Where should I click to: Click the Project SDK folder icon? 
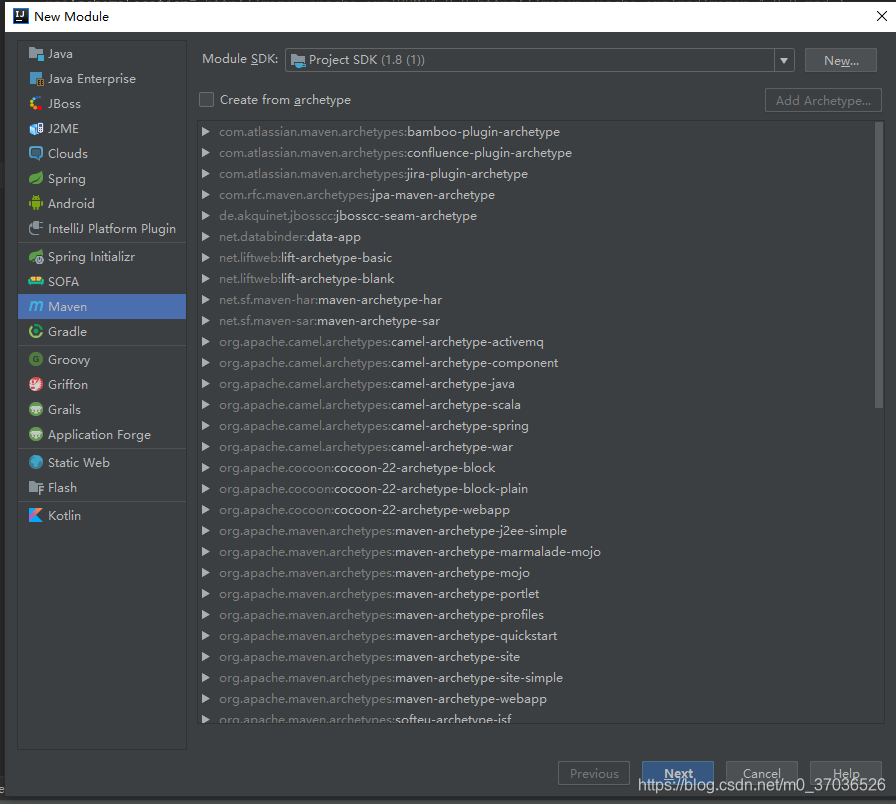coord(298,60)
